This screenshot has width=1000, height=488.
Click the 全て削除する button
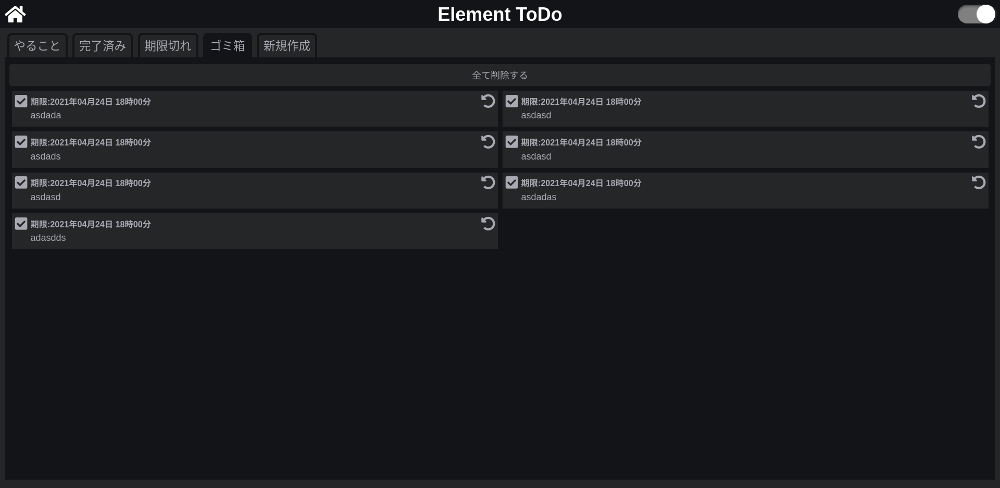point(500,75)
